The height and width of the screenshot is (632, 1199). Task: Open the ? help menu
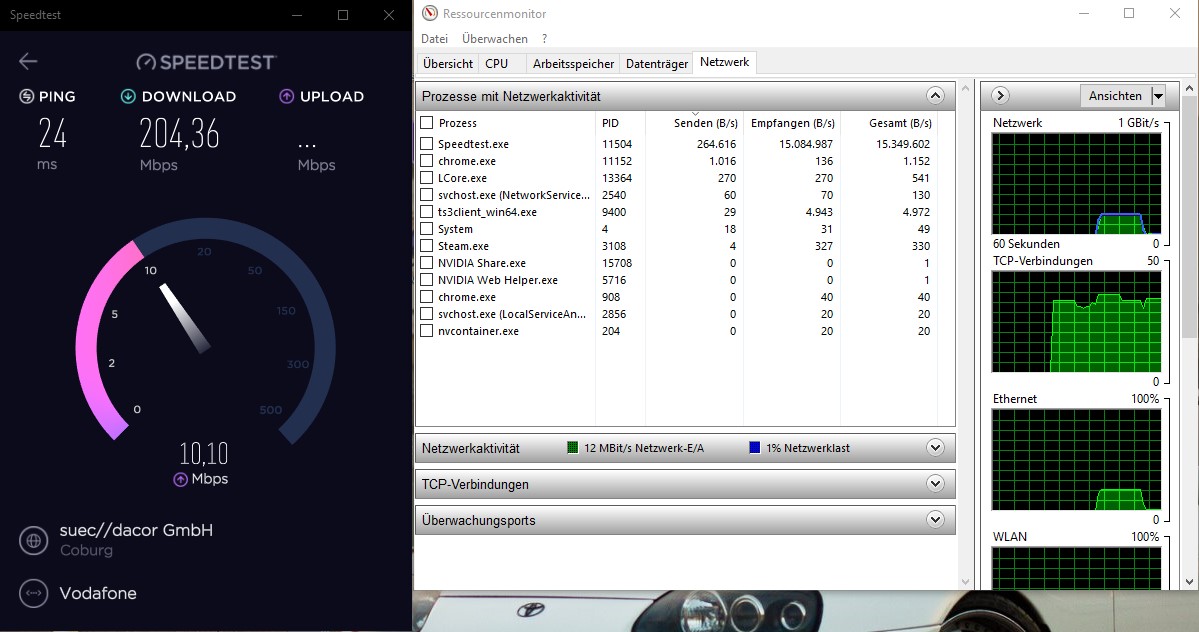pos(544,39)
